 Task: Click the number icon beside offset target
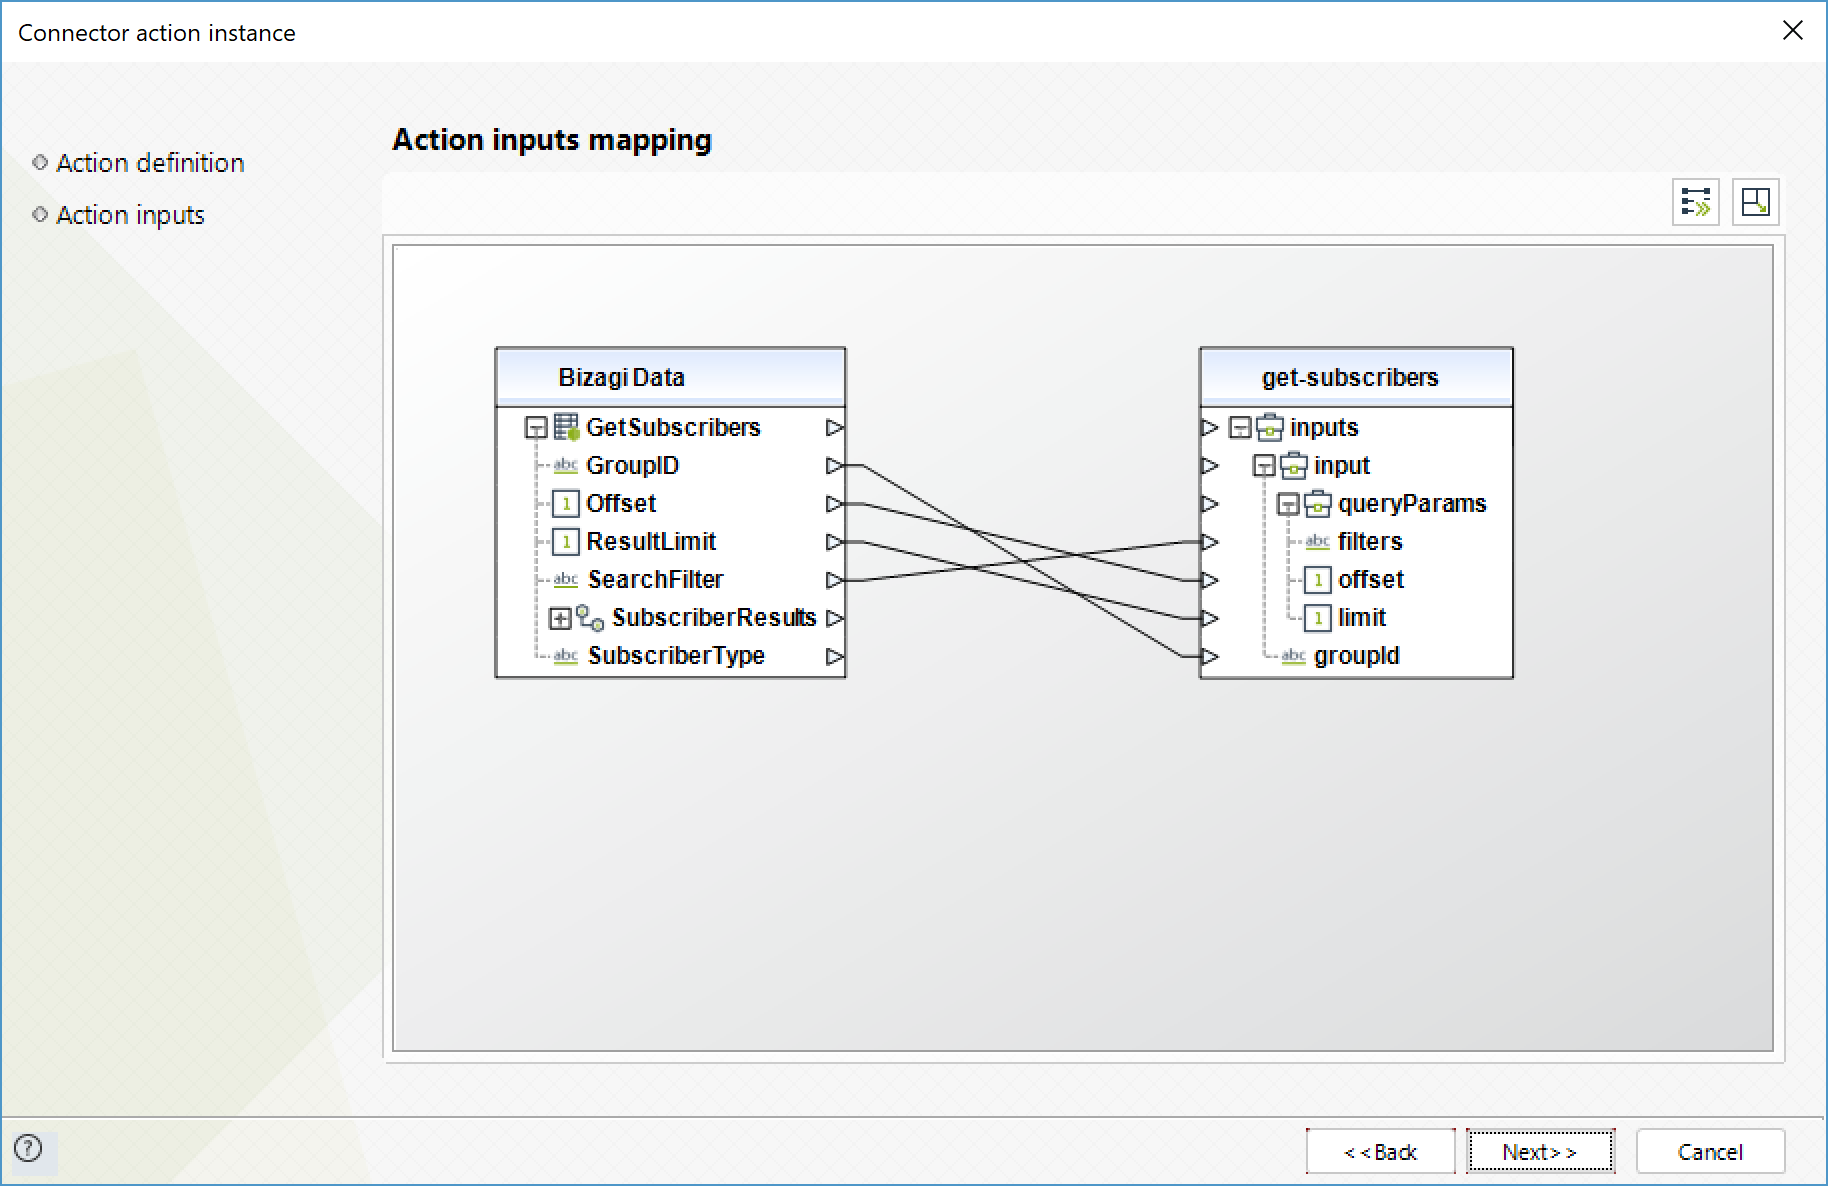click(x=1318, y=579)
